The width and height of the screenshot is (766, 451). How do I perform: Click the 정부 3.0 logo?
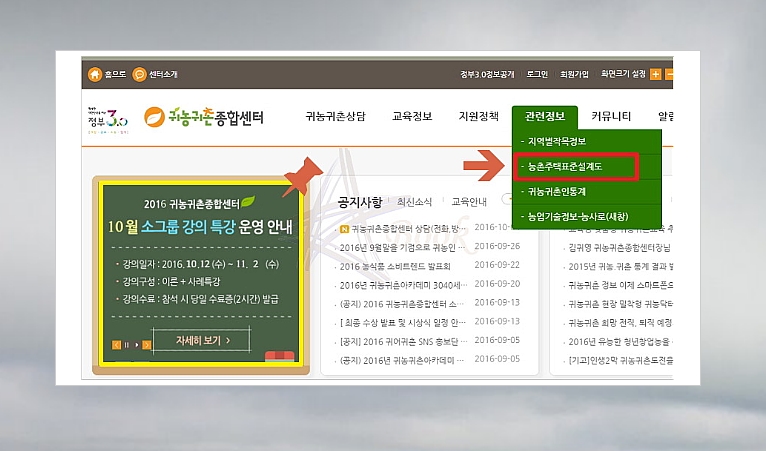(108, 120)
